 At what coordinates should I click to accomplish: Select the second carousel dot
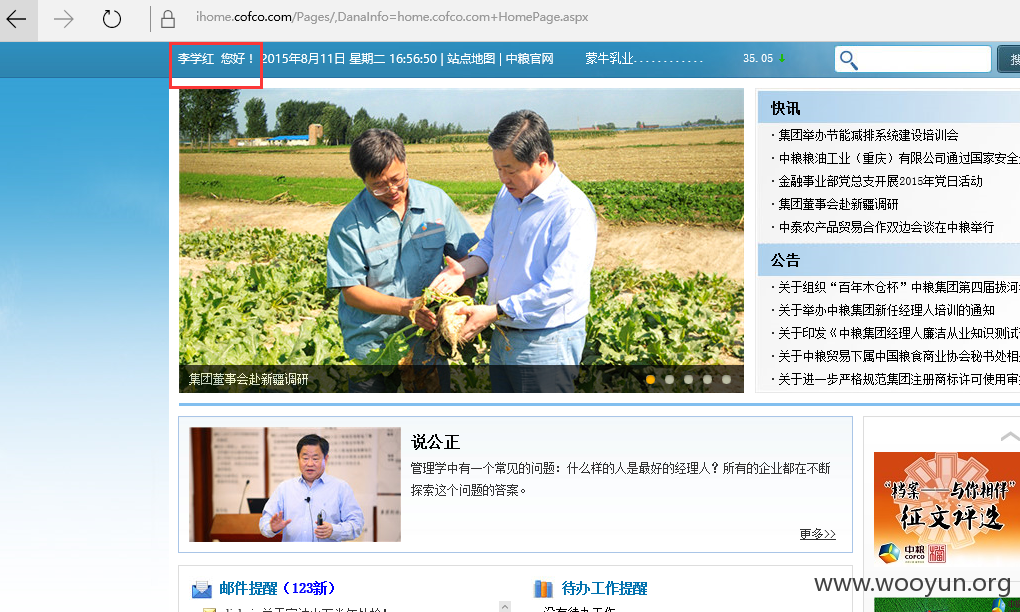669,379
